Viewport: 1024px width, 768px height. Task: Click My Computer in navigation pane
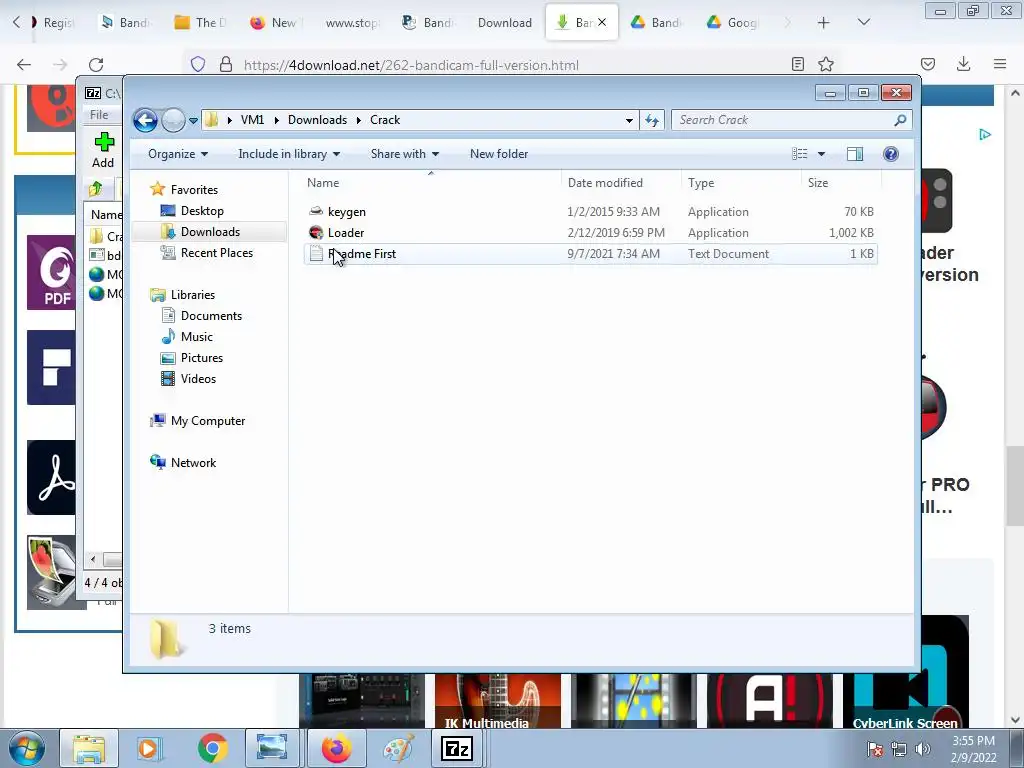tap(208, 421)
